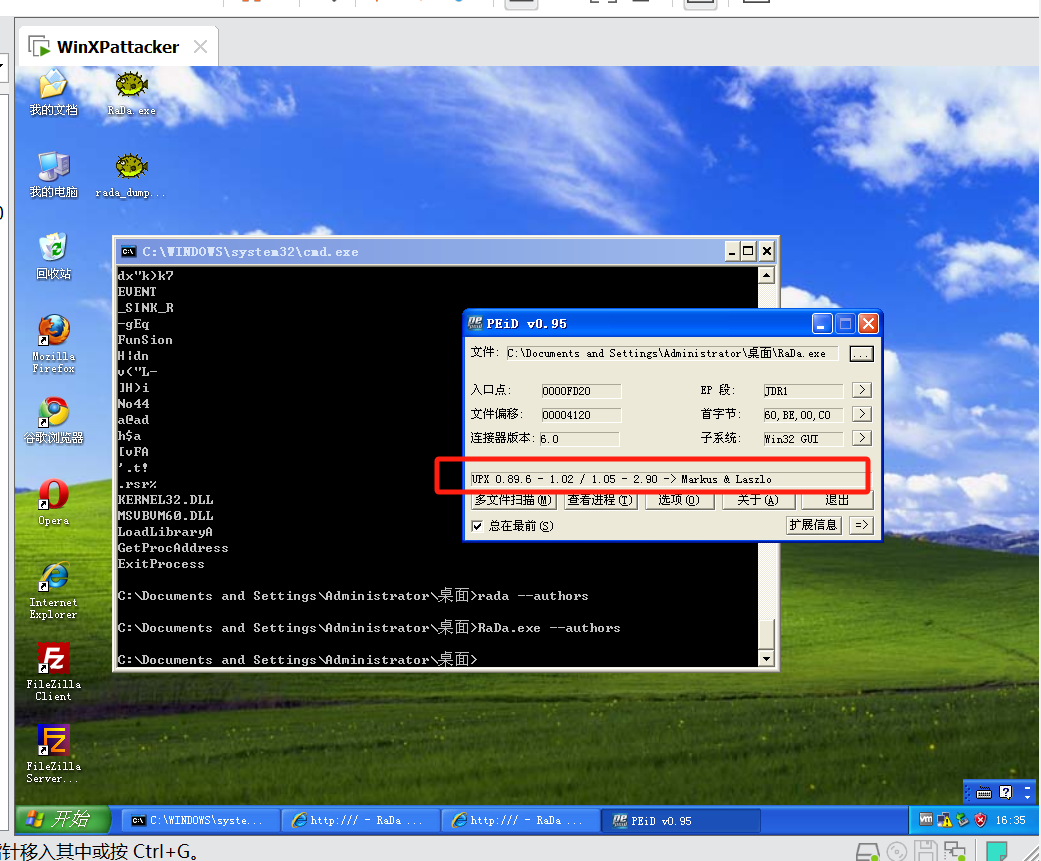Select FileZilla Server desktop shortcut
Image resolution: width=1041 pixels, height=861 pixels.
(53, 755)
